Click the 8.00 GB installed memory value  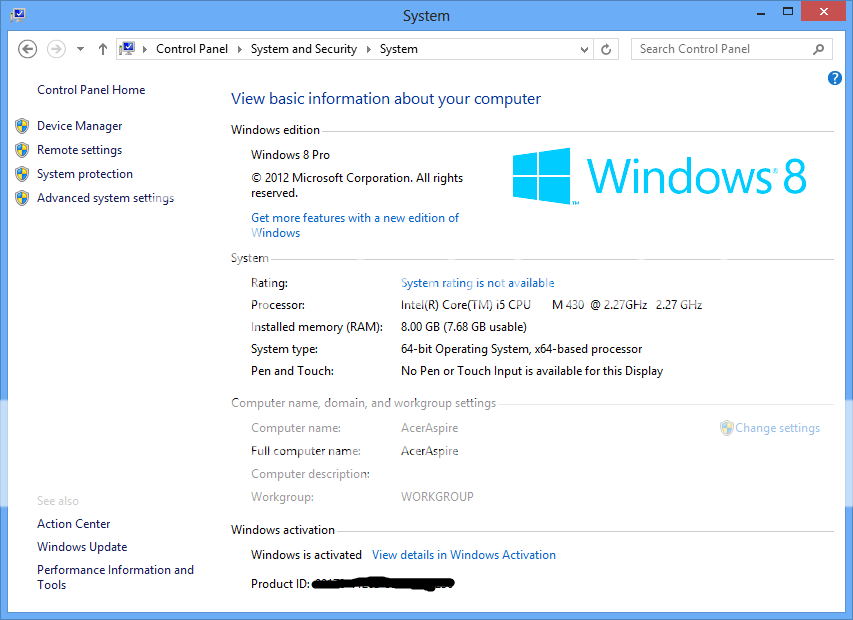(463, 327)
